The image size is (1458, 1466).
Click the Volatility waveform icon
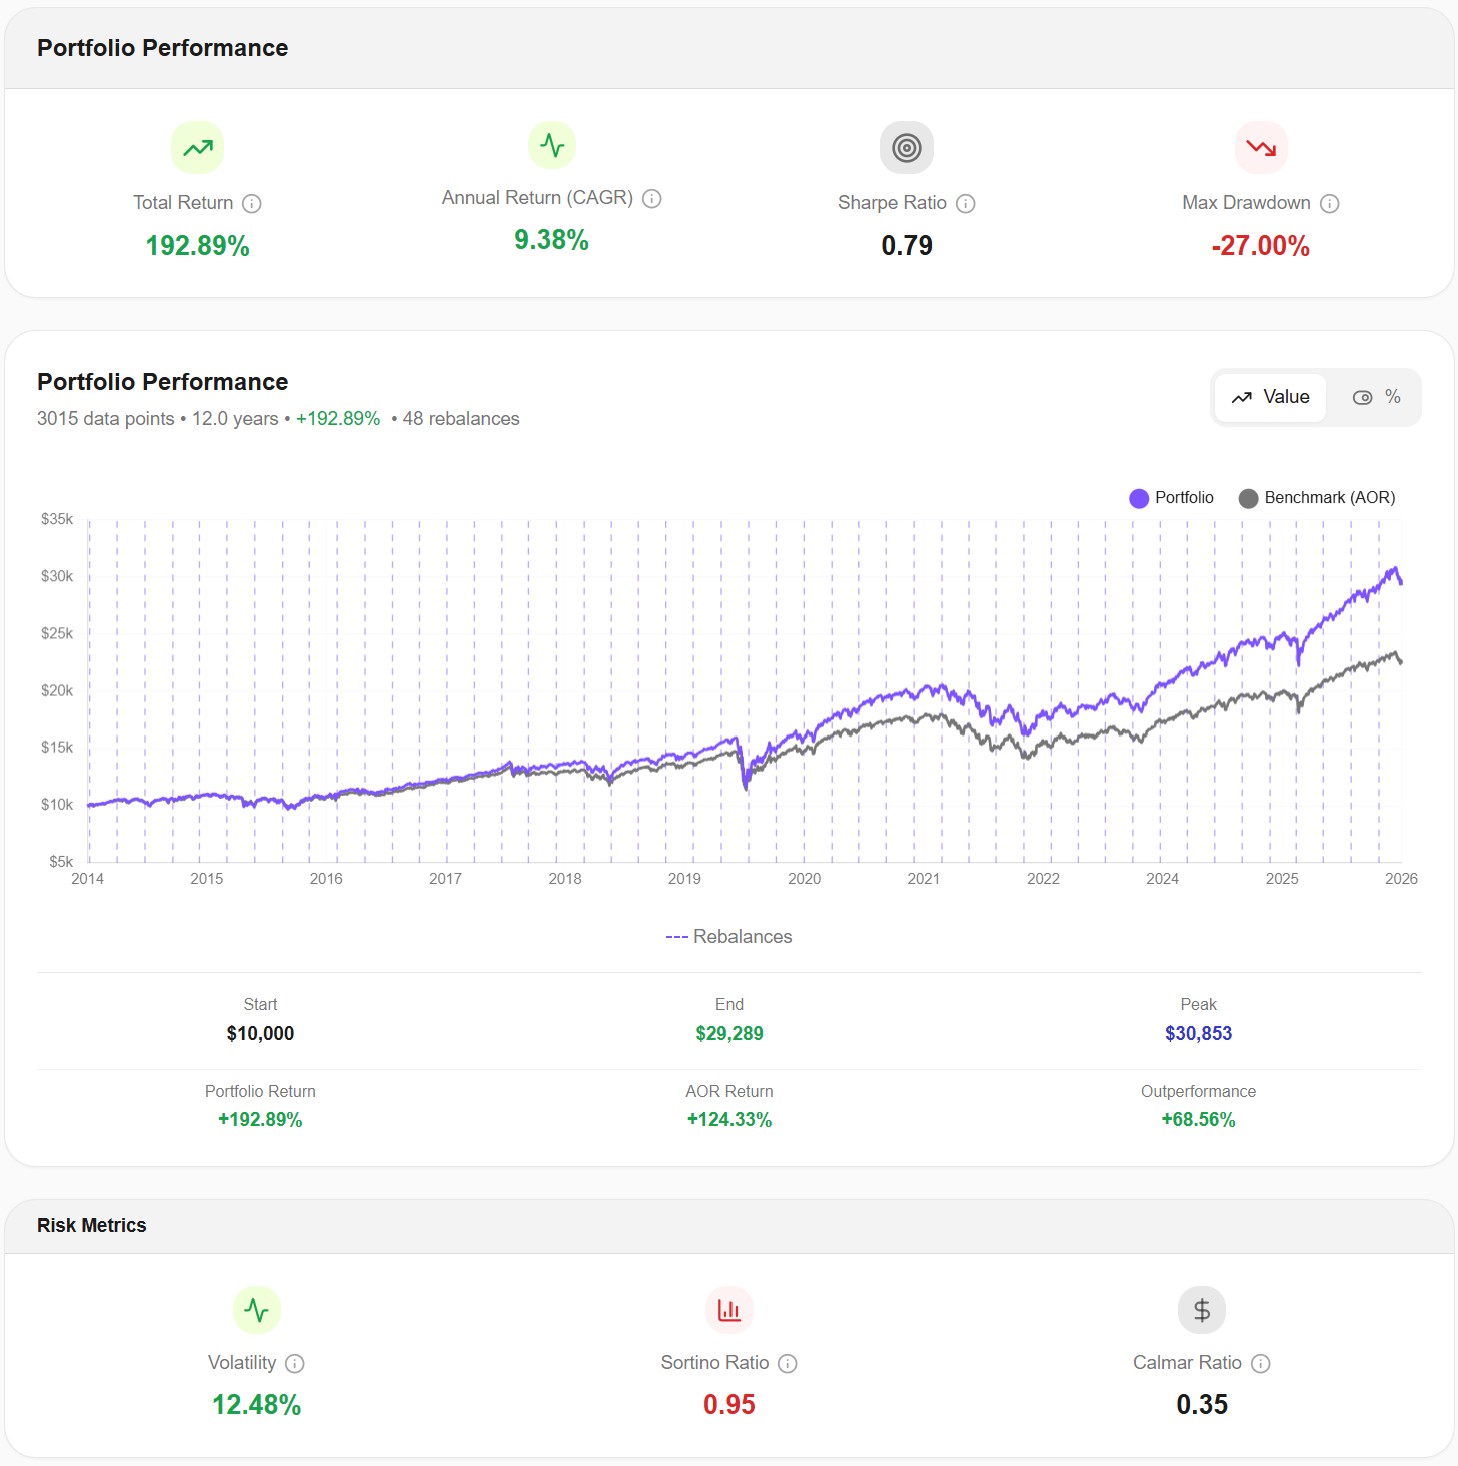[x=256, y=1309]
